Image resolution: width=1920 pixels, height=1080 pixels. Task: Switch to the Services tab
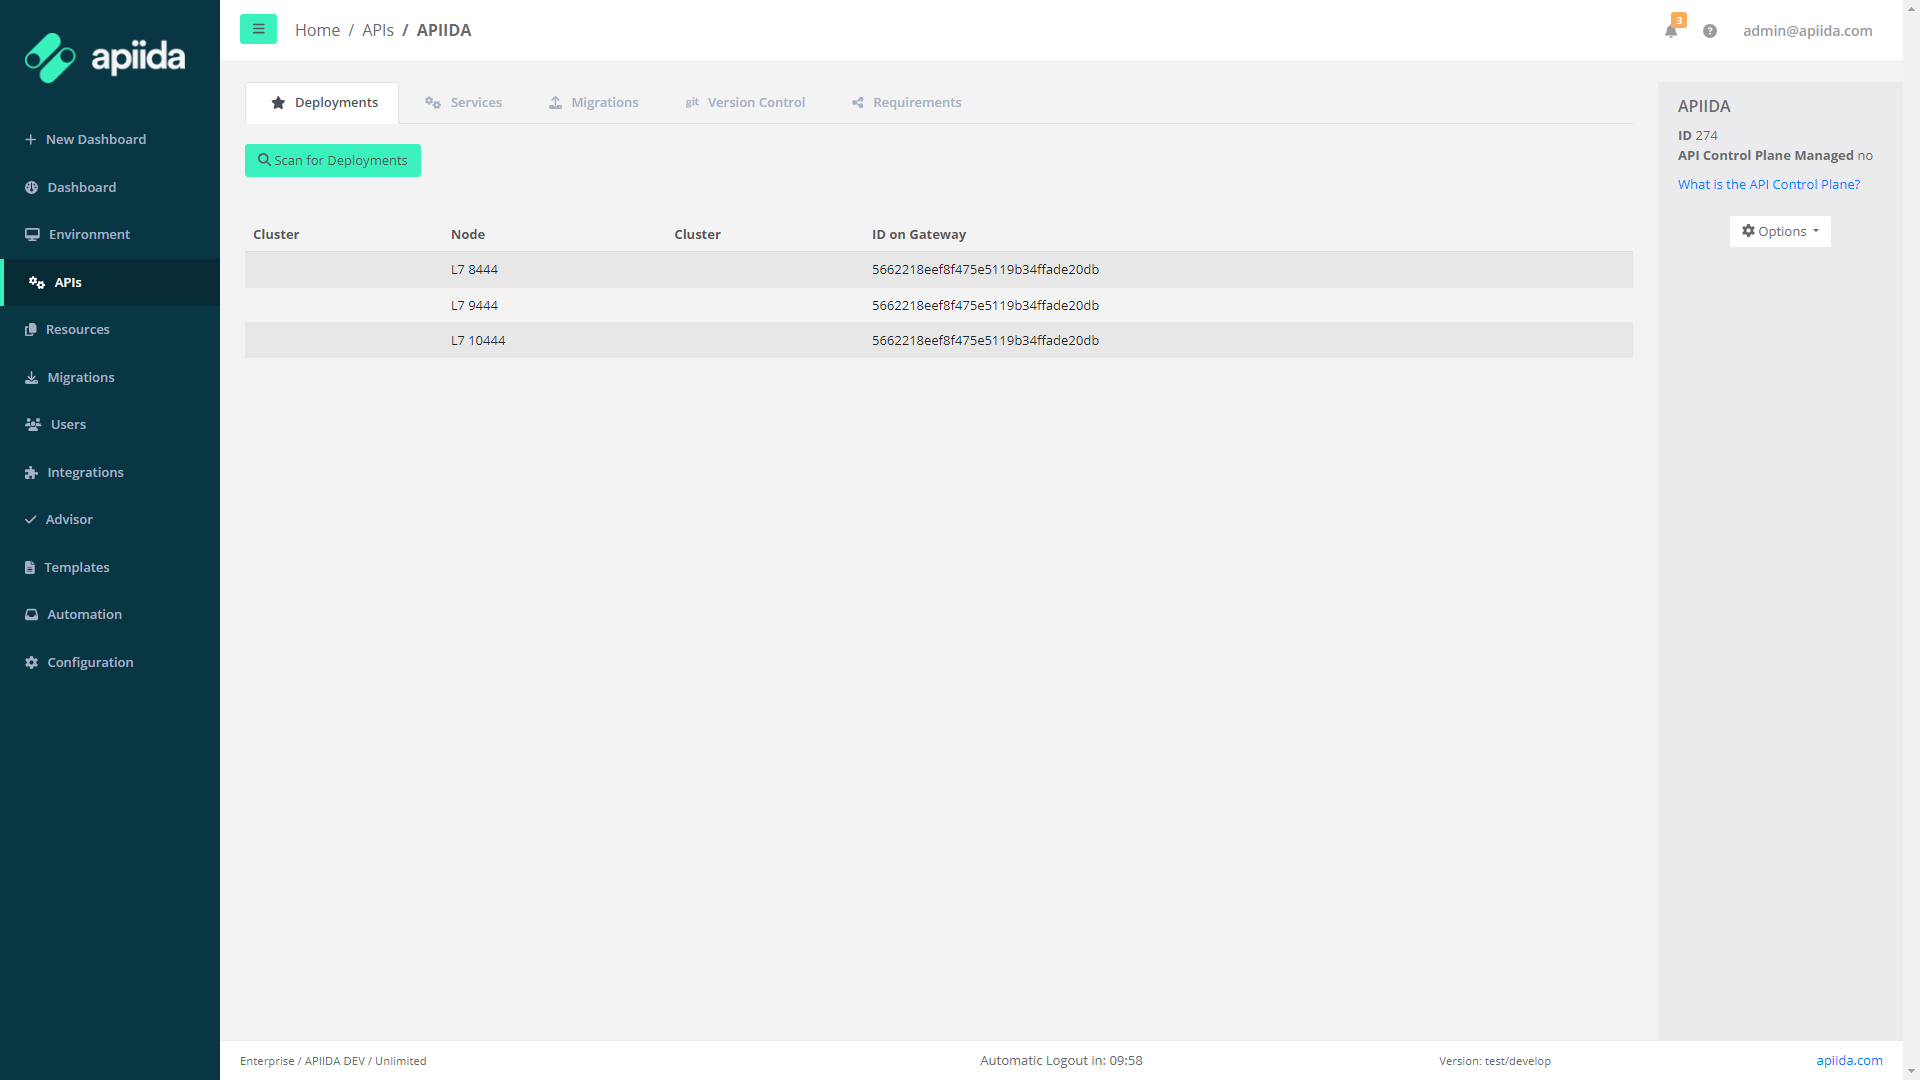point(464,102)
